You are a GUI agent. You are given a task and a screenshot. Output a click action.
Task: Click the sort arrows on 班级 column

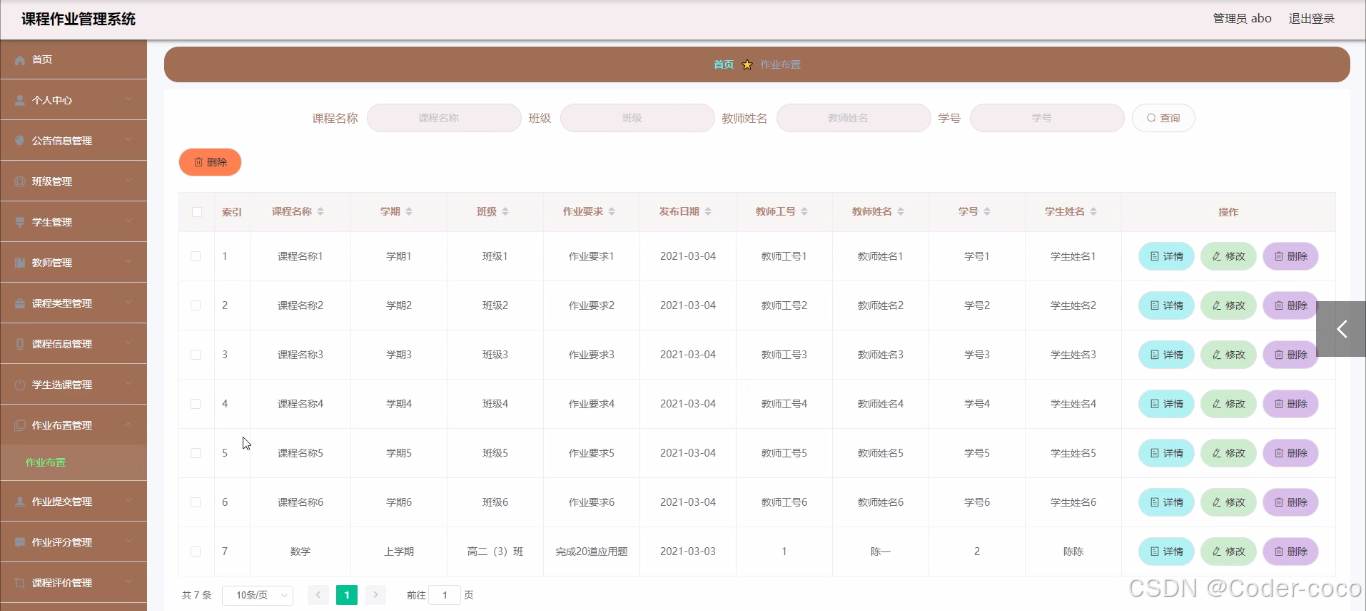tap(505, 212)
